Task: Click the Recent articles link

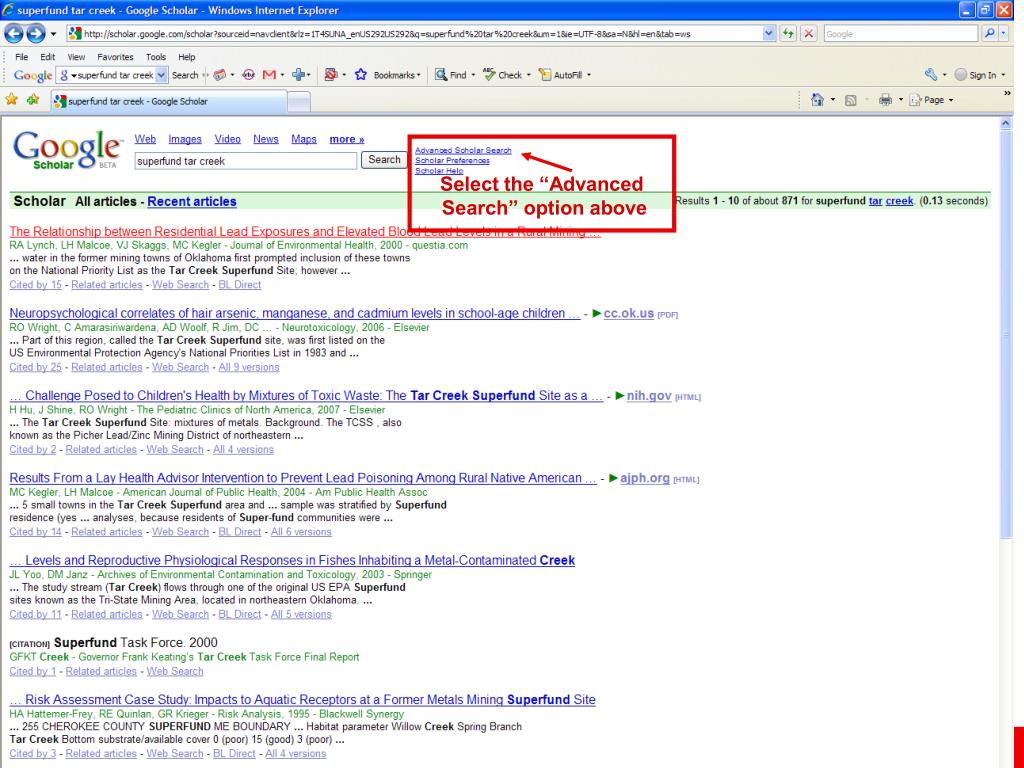Action: click(x=192, y=202)
